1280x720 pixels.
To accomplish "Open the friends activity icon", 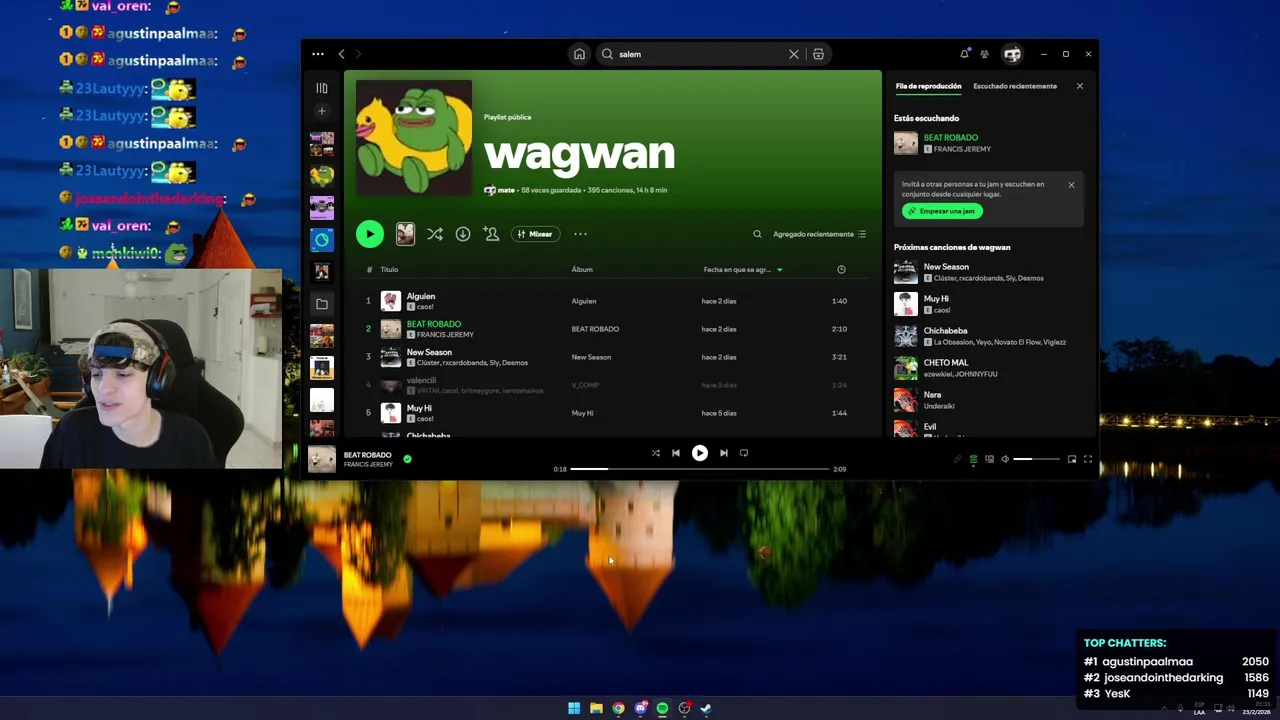I will pyautogui.click(x=984, y=54).
